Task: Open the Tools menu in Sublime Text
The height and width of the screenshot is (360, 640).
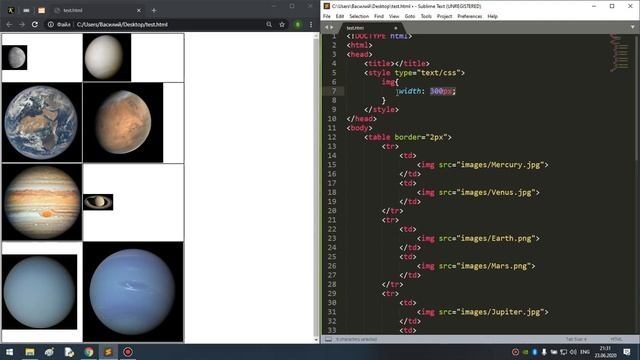Action: (426, 16)
